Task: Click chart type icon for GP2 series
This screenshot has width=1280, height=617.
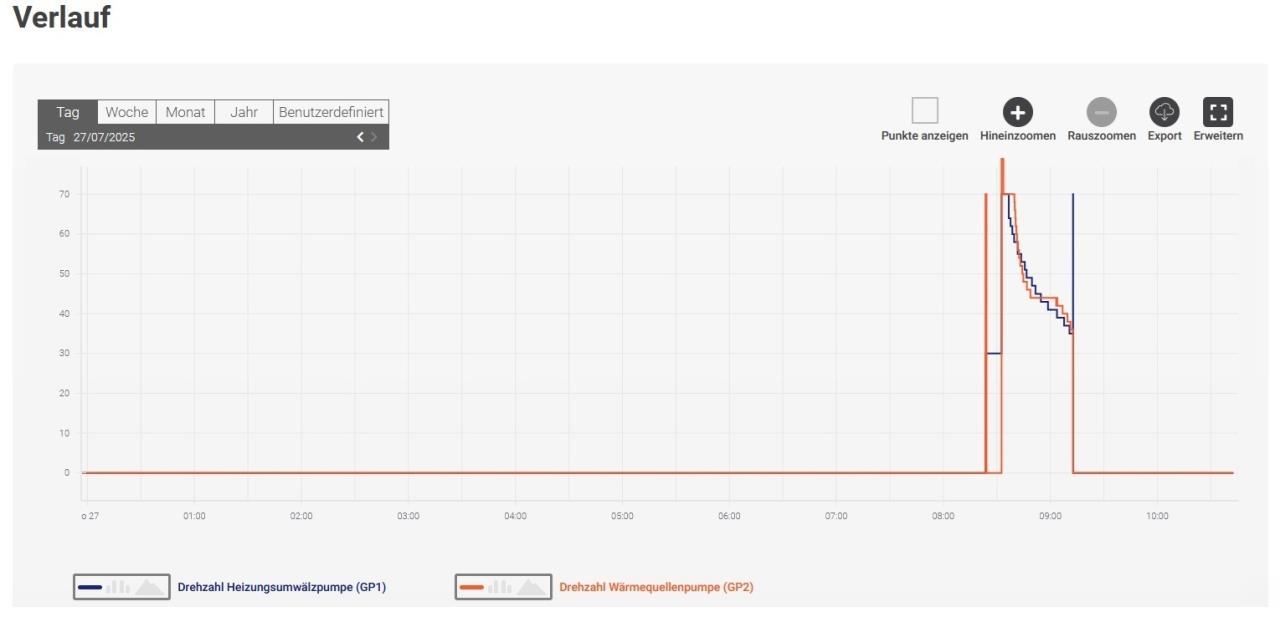Action: [503, 587]
